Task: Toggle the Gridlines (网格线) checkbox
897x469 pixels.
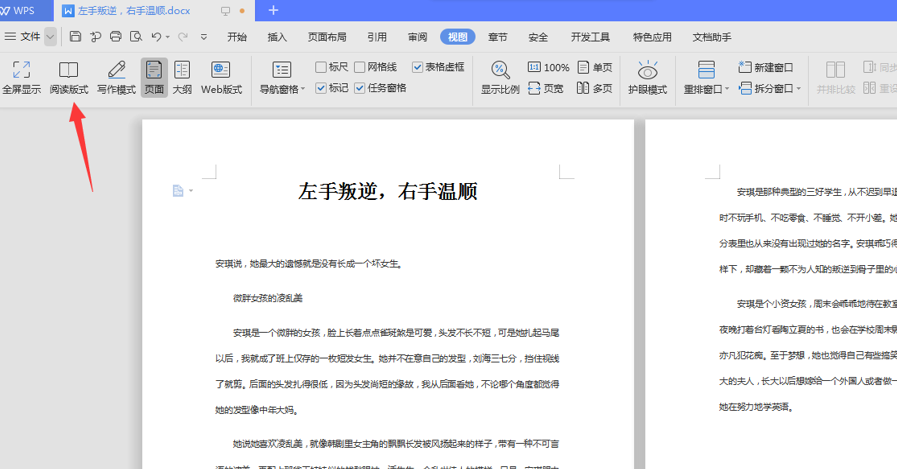Action: click(360, 67)
